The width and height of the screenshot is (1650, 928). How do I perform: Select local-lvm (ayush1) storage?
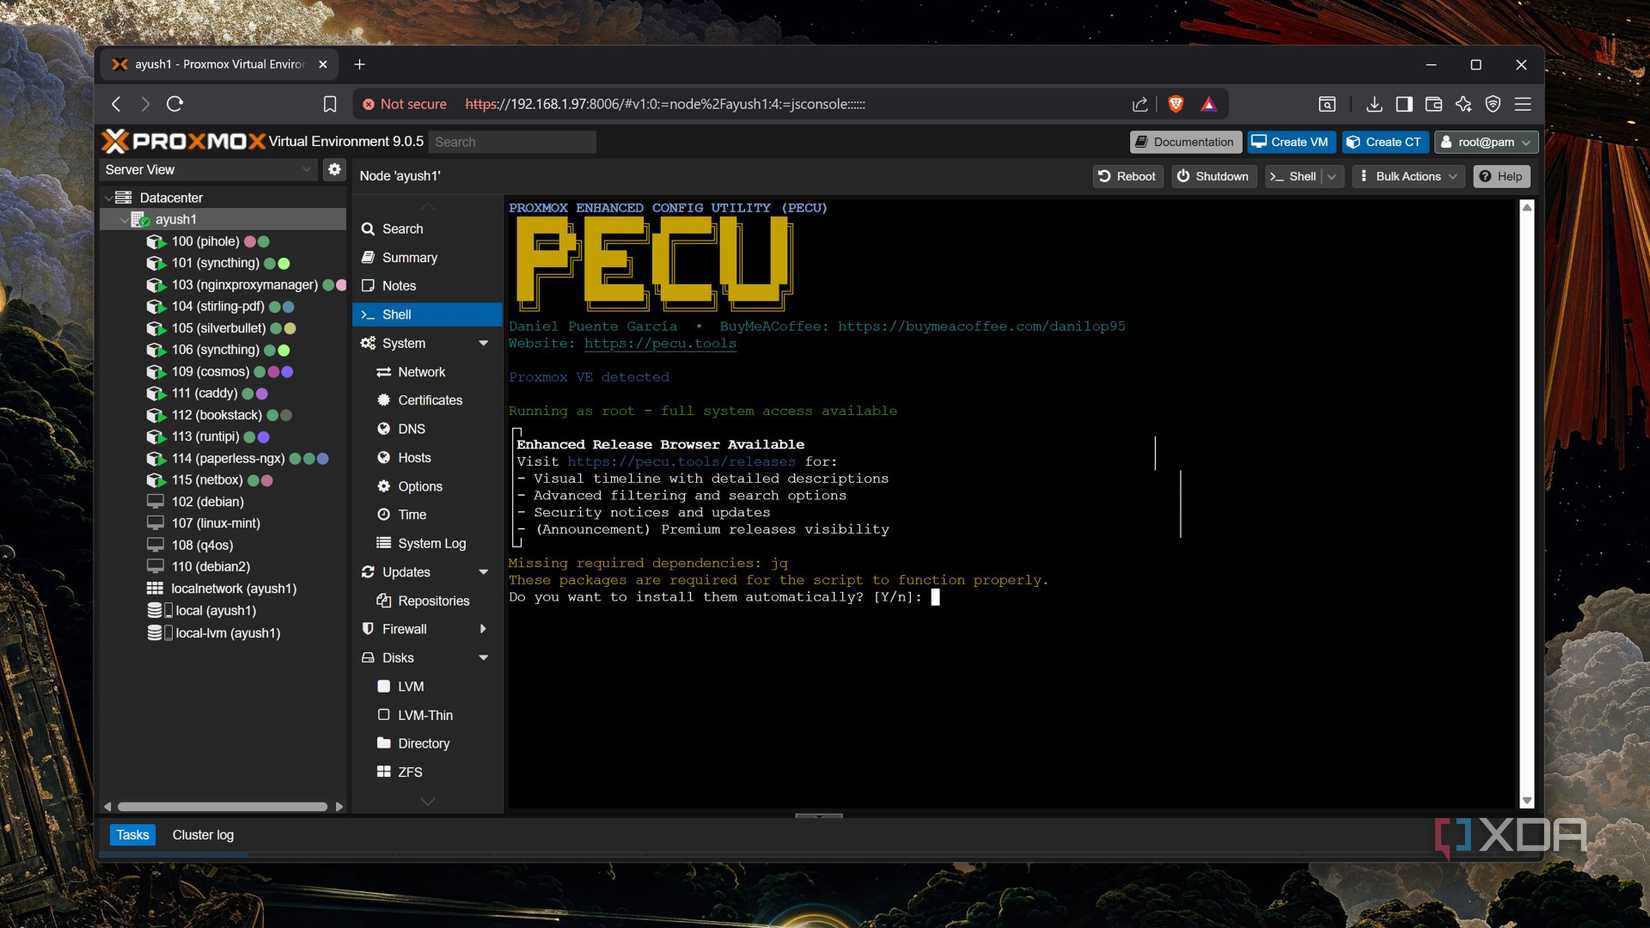click(227, 633)
